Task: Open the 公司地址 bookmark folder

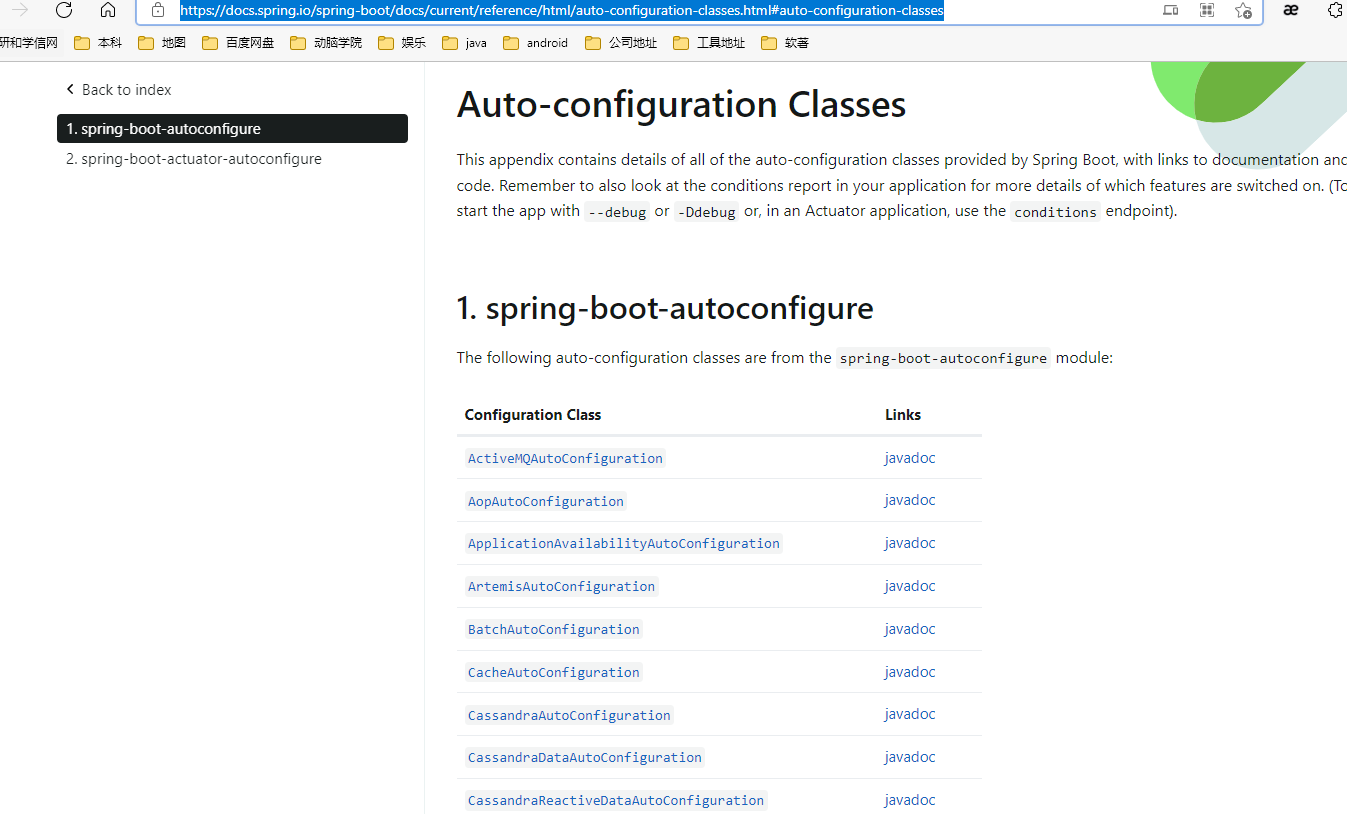Action: (x=621, y=43)
